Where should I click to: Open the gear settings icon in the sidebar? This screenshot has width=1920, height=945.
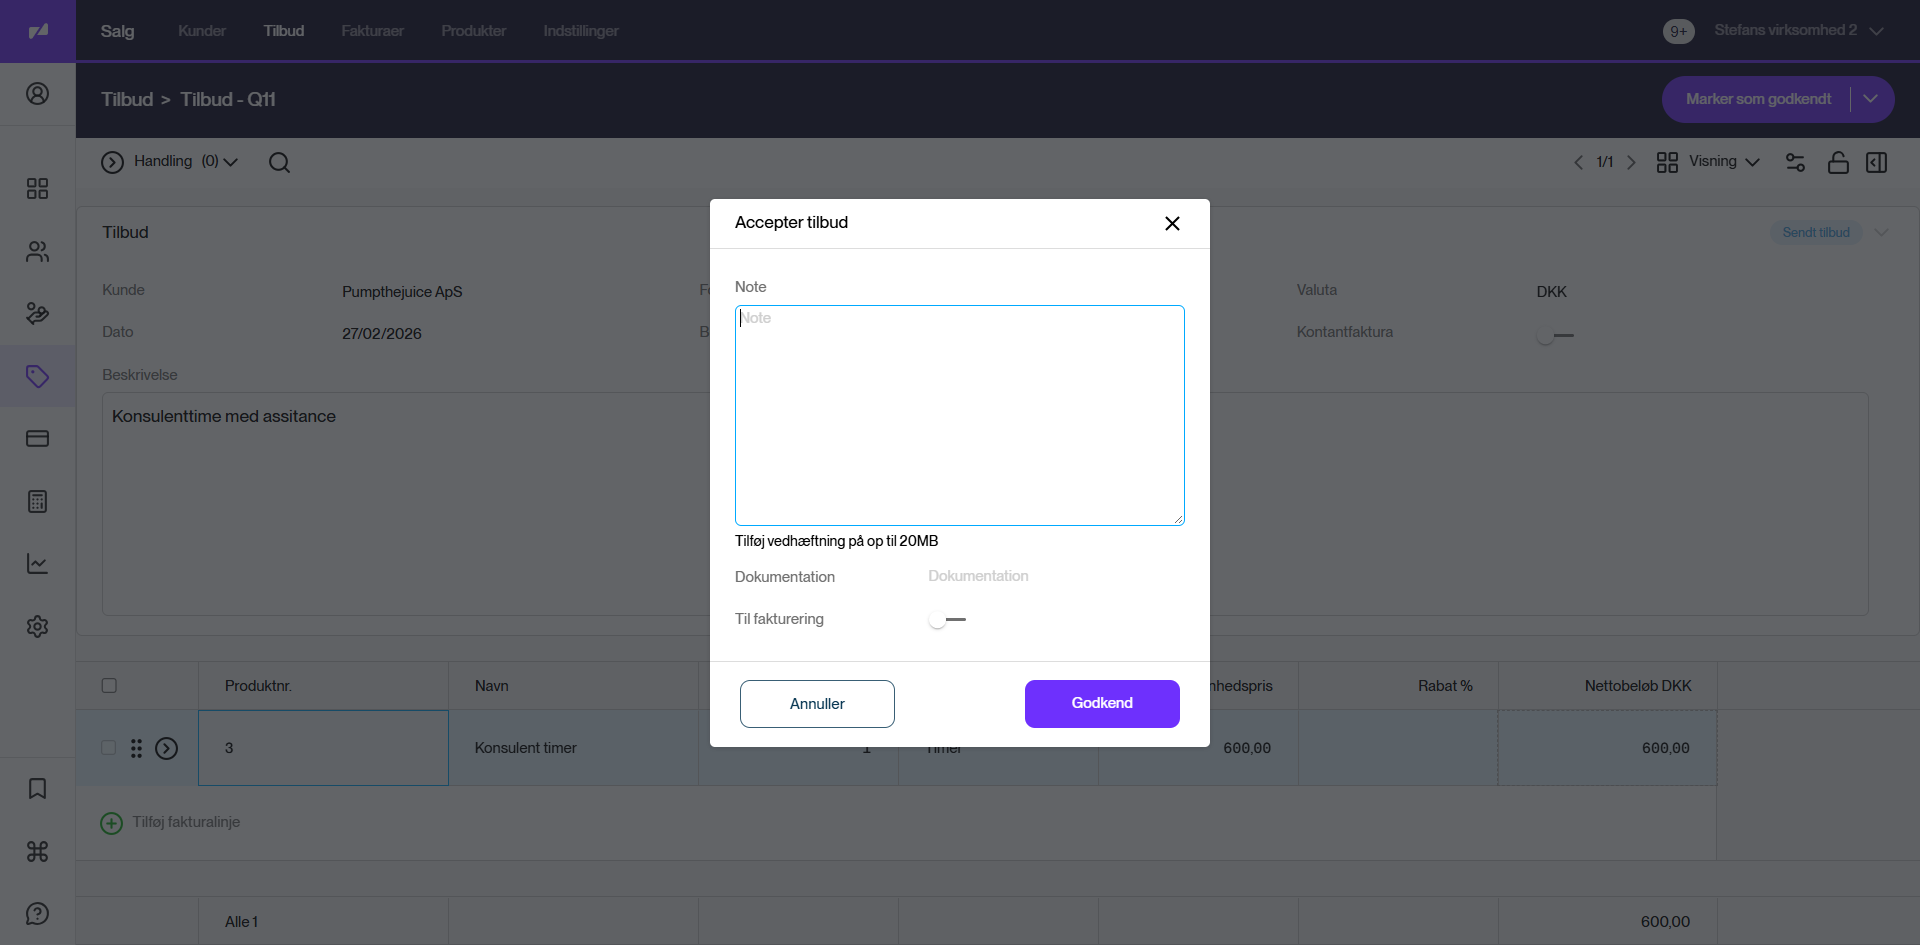tap(37, 627)
